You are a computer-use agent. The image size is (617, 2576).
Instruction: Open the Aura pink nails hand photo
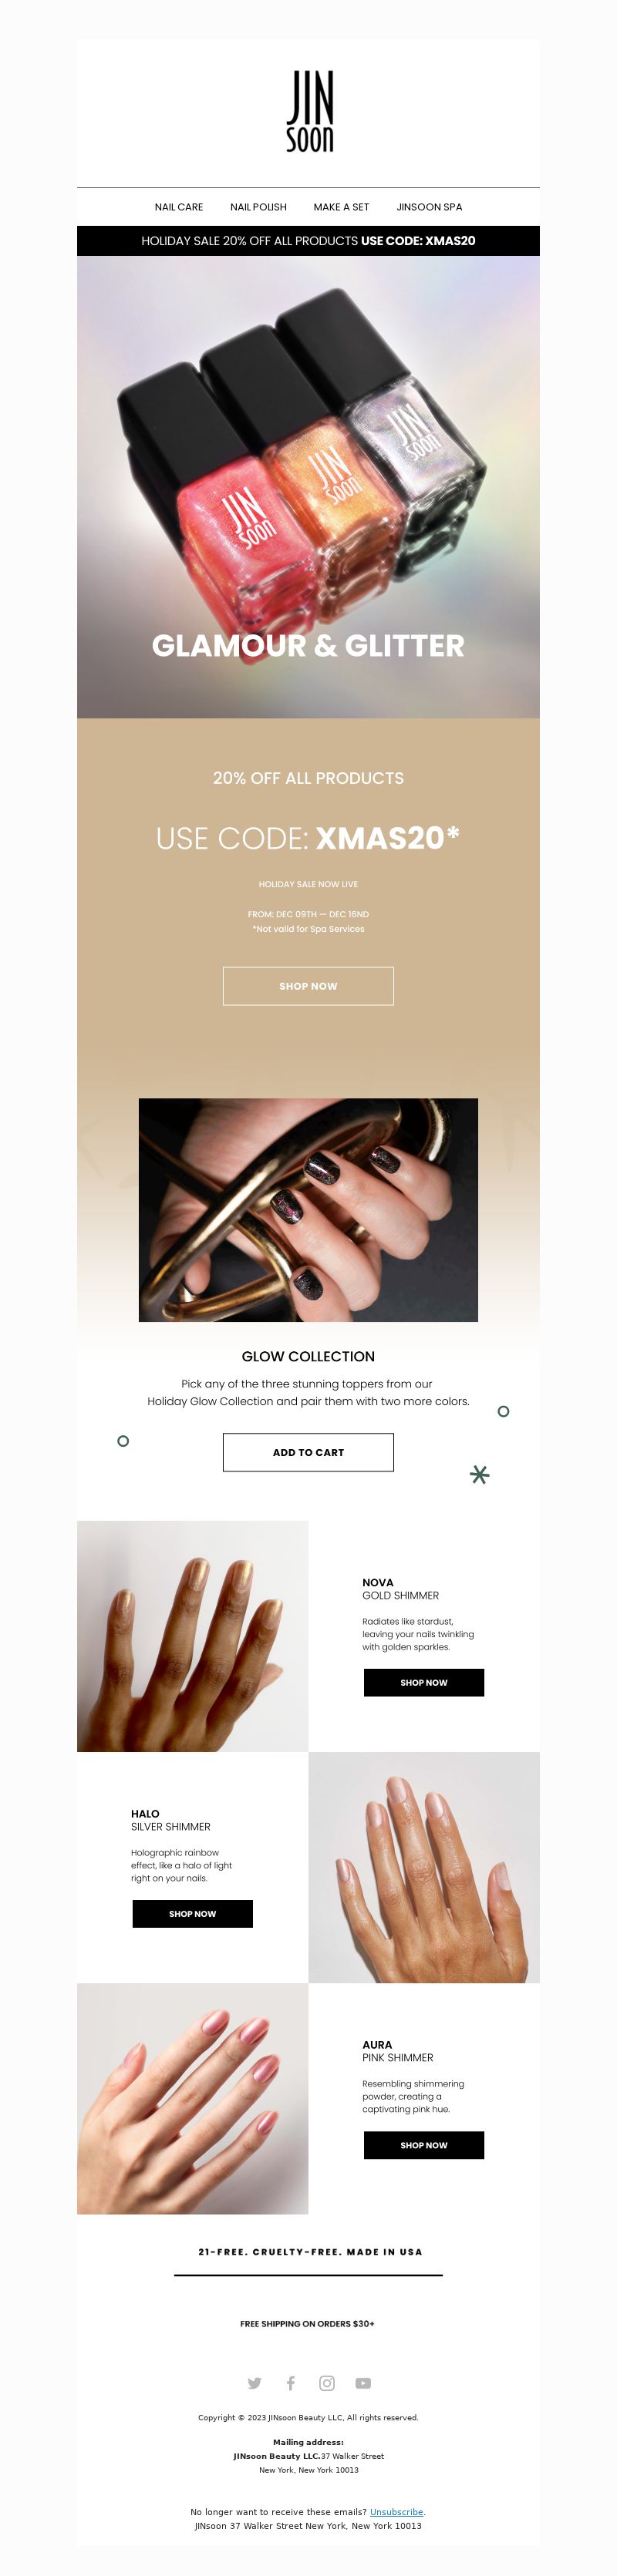pos(192,2099)
